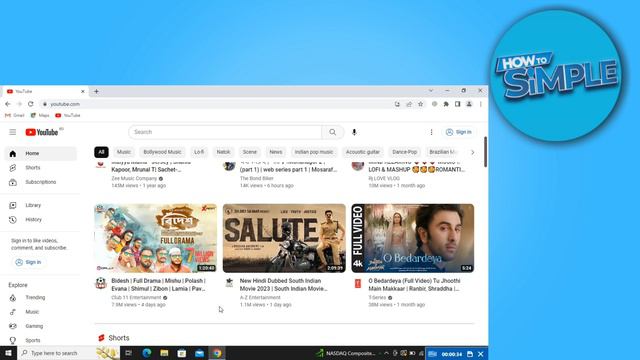640x360 pixels.
Task: Open a new browser tab
Action: click(x=96, y=91)
